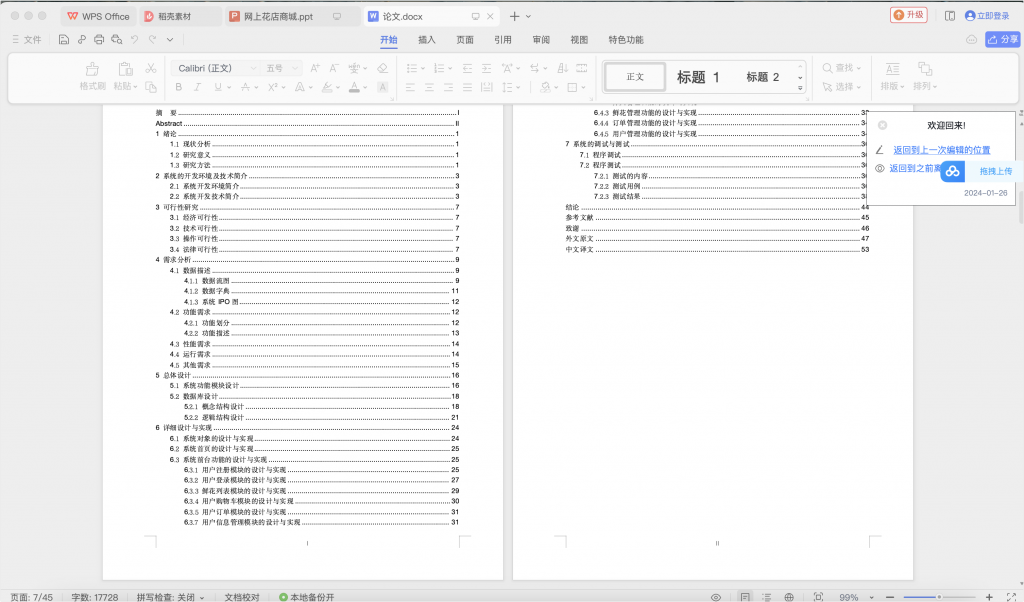Click the bold B icon
Viewport: 1024px width, 602px height.
pos(179,87)
